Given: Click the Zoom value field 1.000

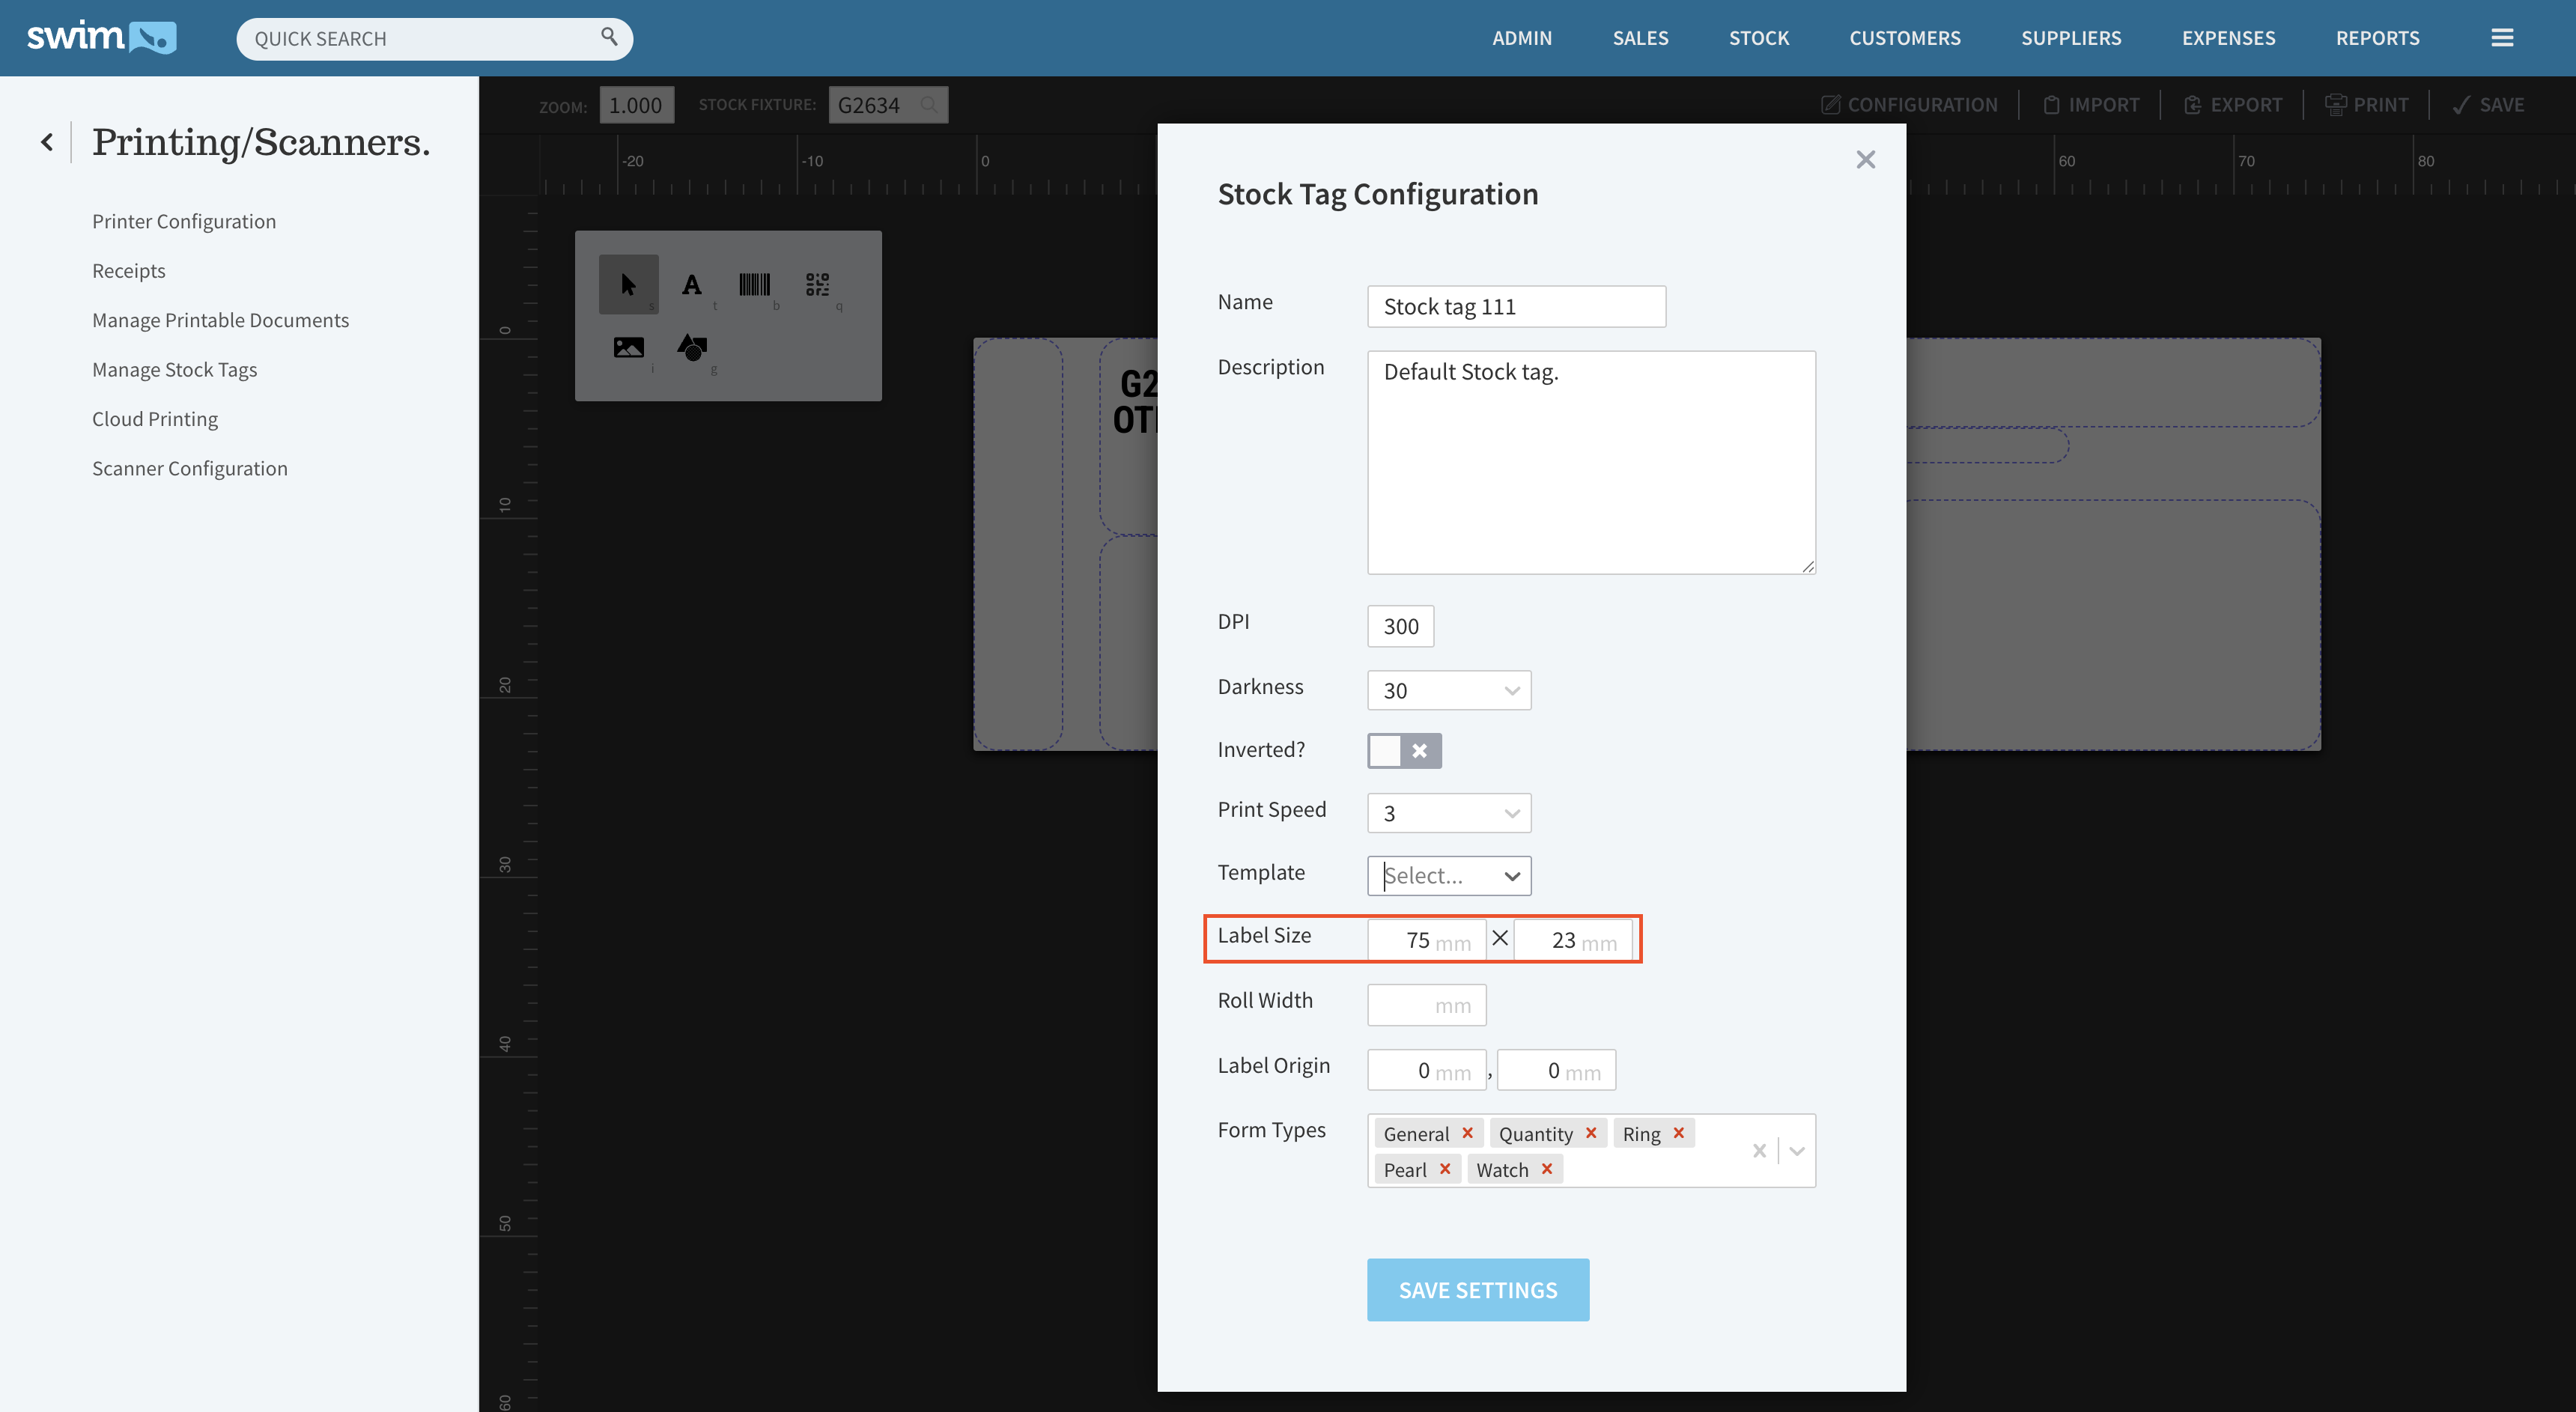Looking at the screenshot, I should [636, 105].
